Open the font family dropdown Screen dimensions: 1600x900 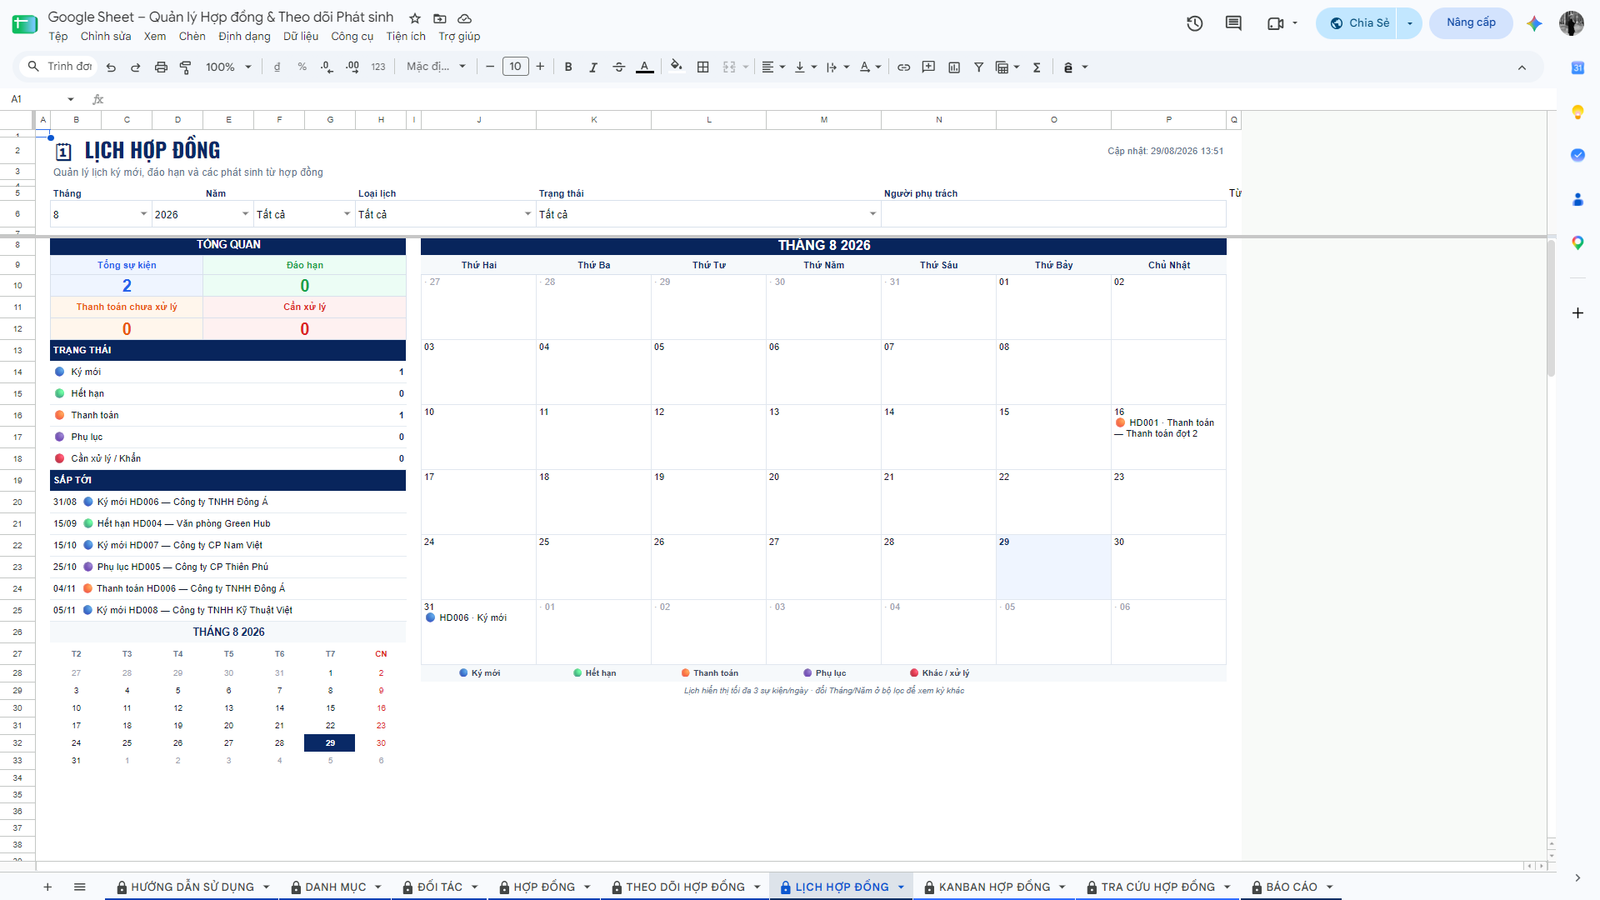coord(436,67)
